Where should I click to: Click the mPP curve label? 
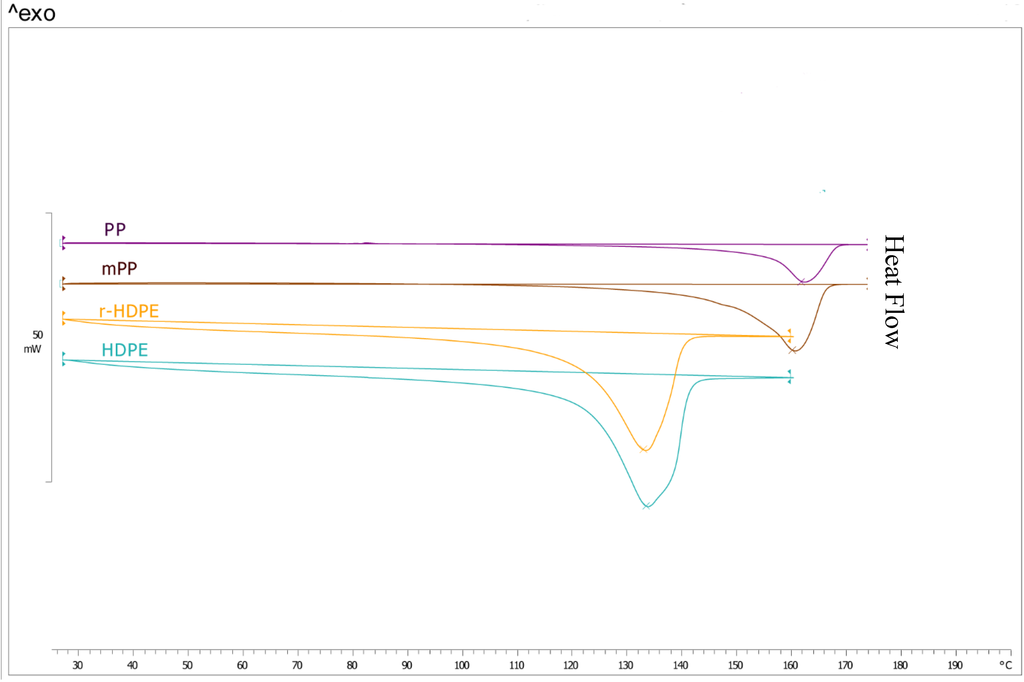(120, 268)
